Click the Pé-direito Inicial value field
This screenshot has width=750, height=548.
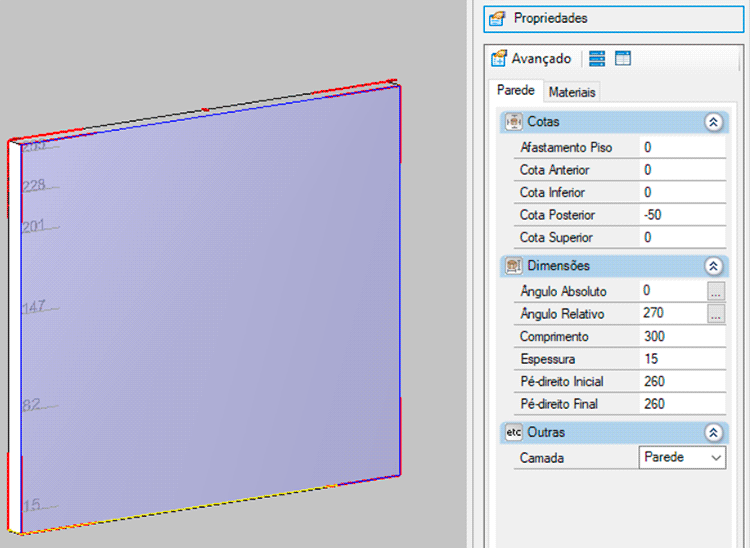680,382
